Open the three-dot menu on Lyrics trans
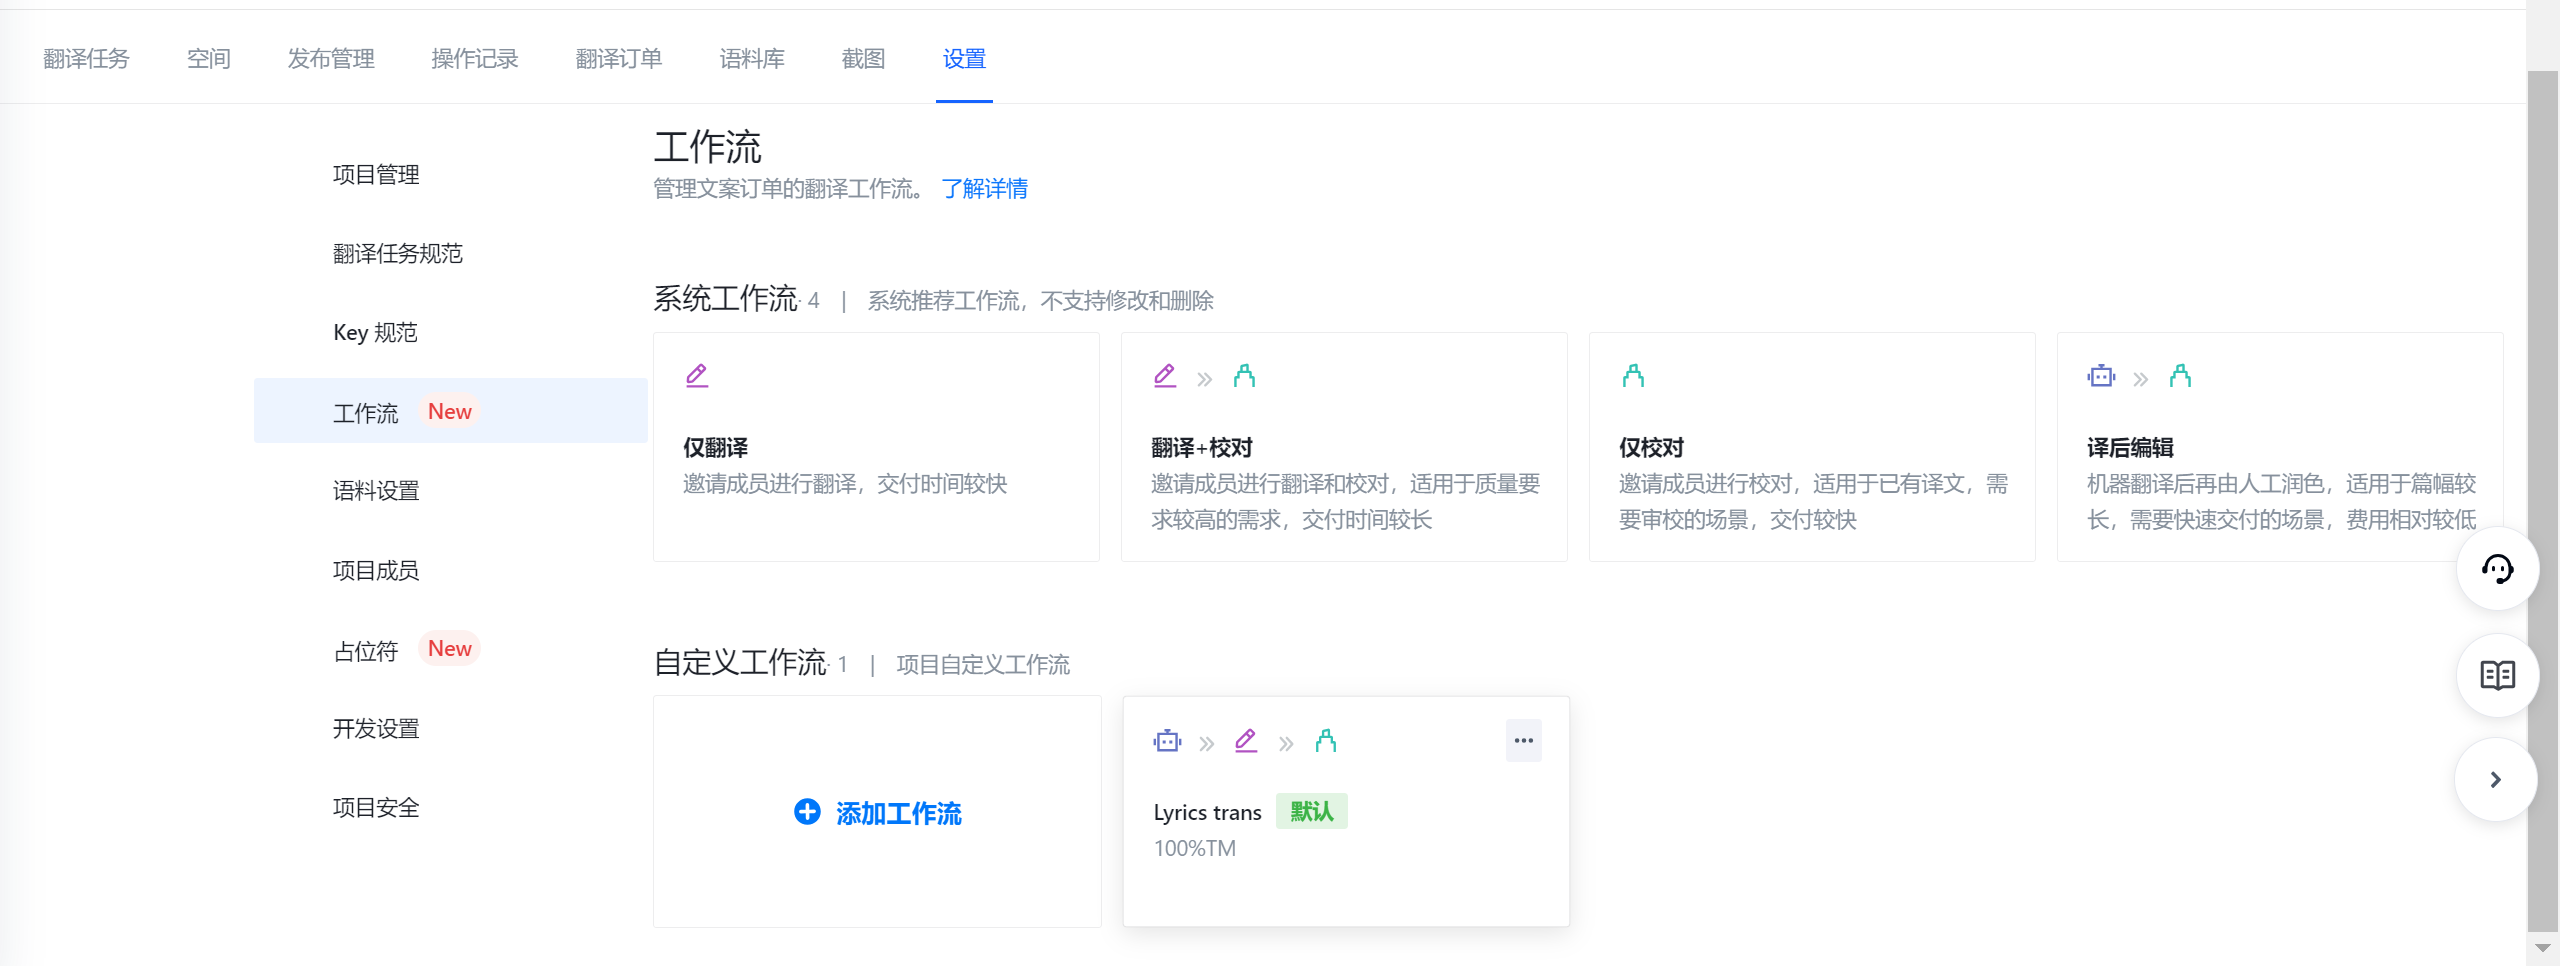 [1523, 741]
